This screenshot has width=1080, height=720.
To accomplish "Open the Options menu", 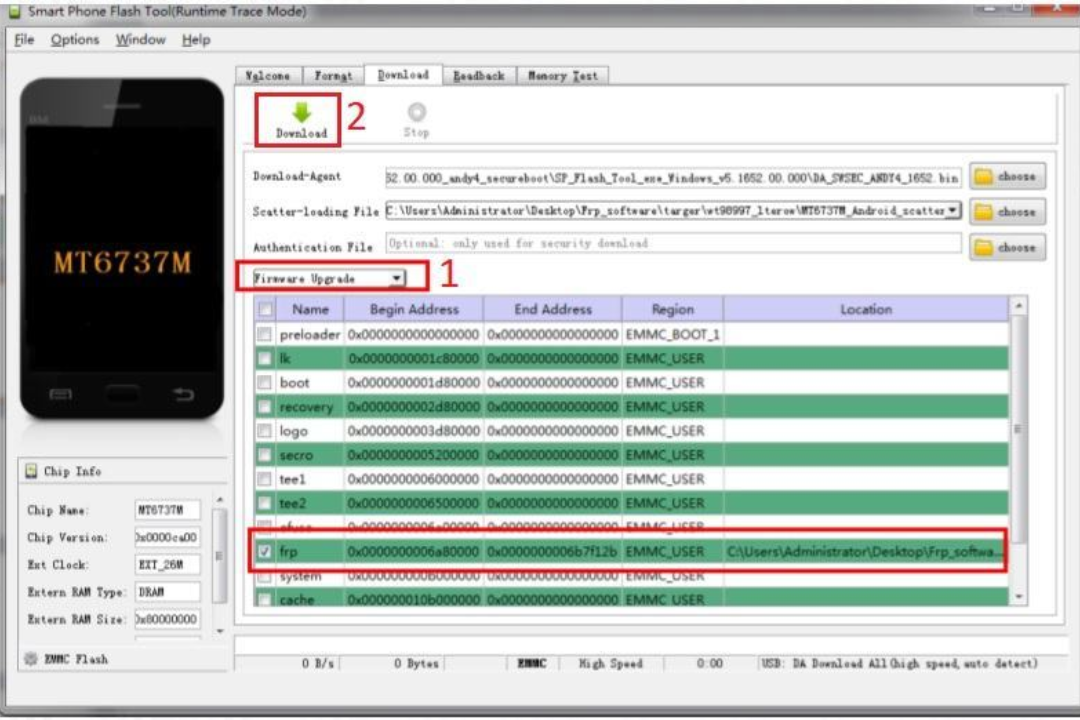I will tap(74, 40).
